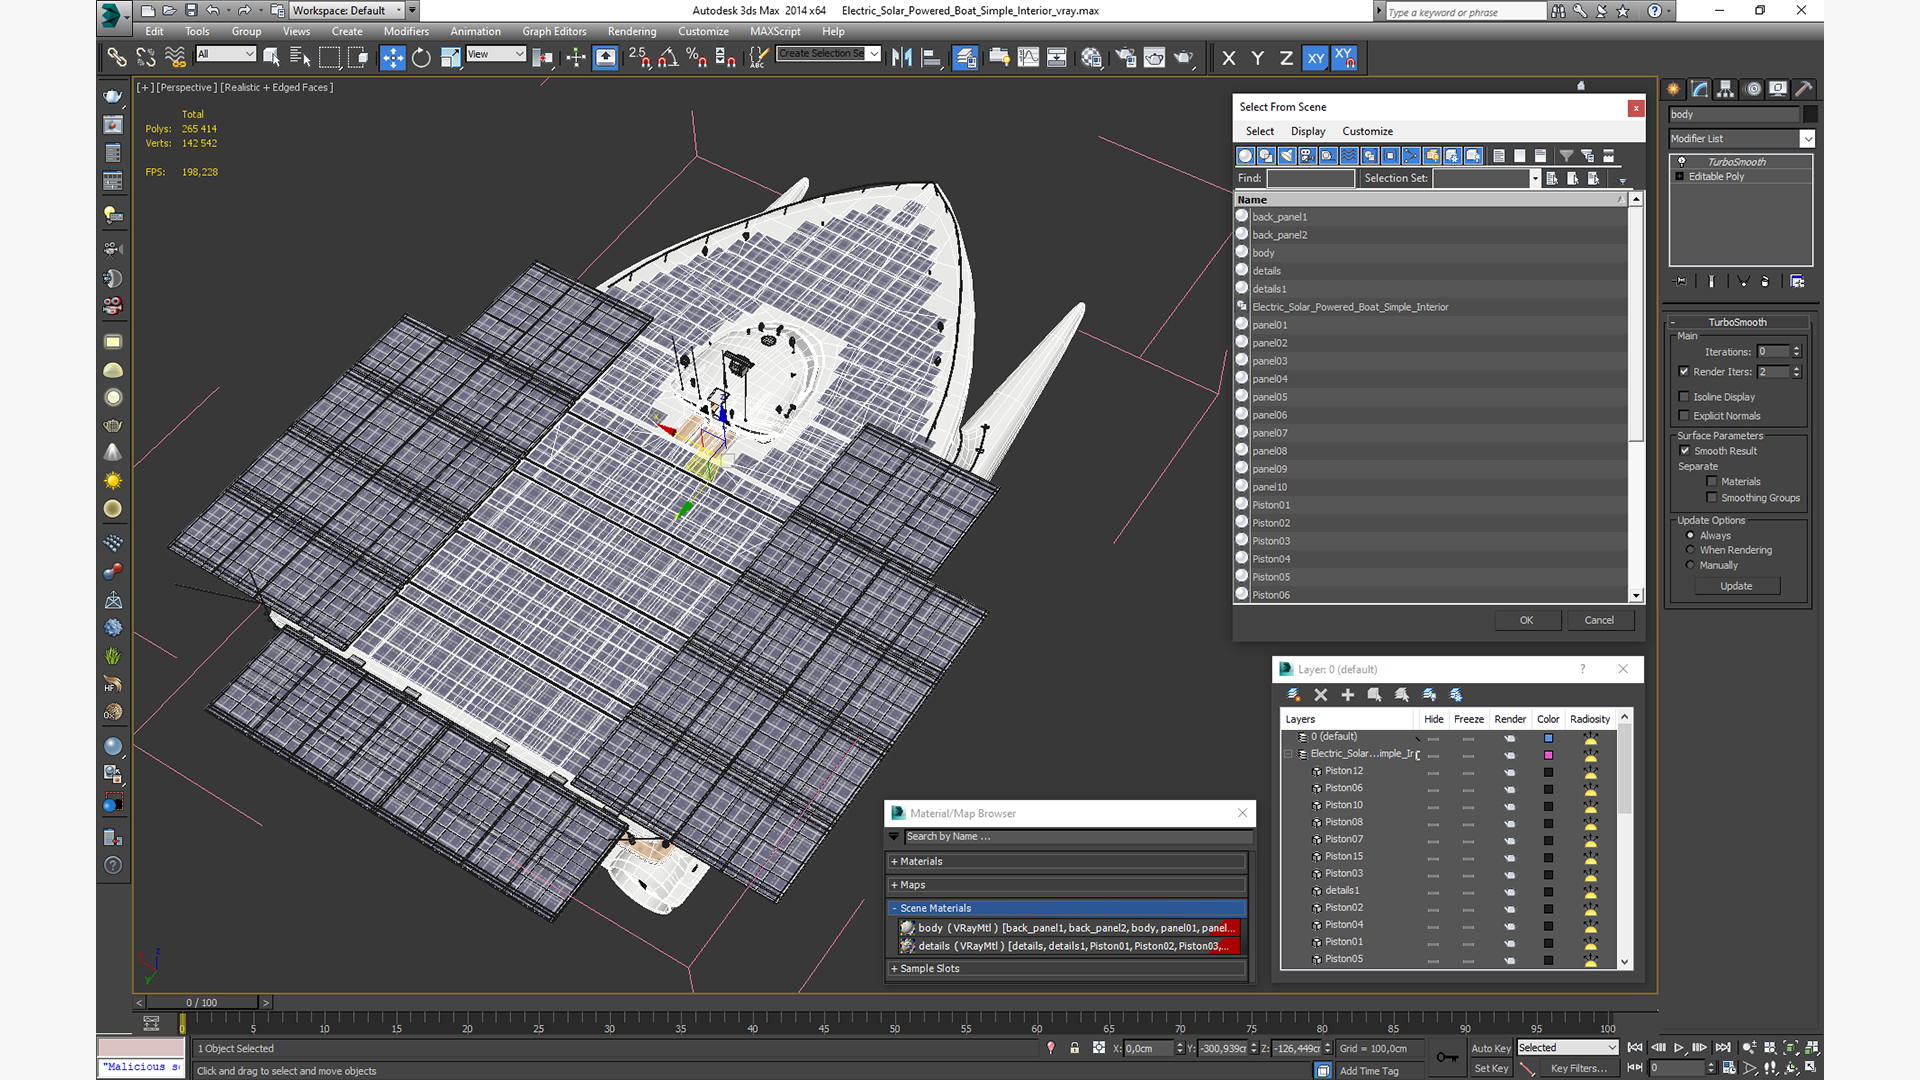This screenshot has width=1920, height=1080.
Task: Switch to the Hierarchy command panel tab
Action: coord(1725,89)
